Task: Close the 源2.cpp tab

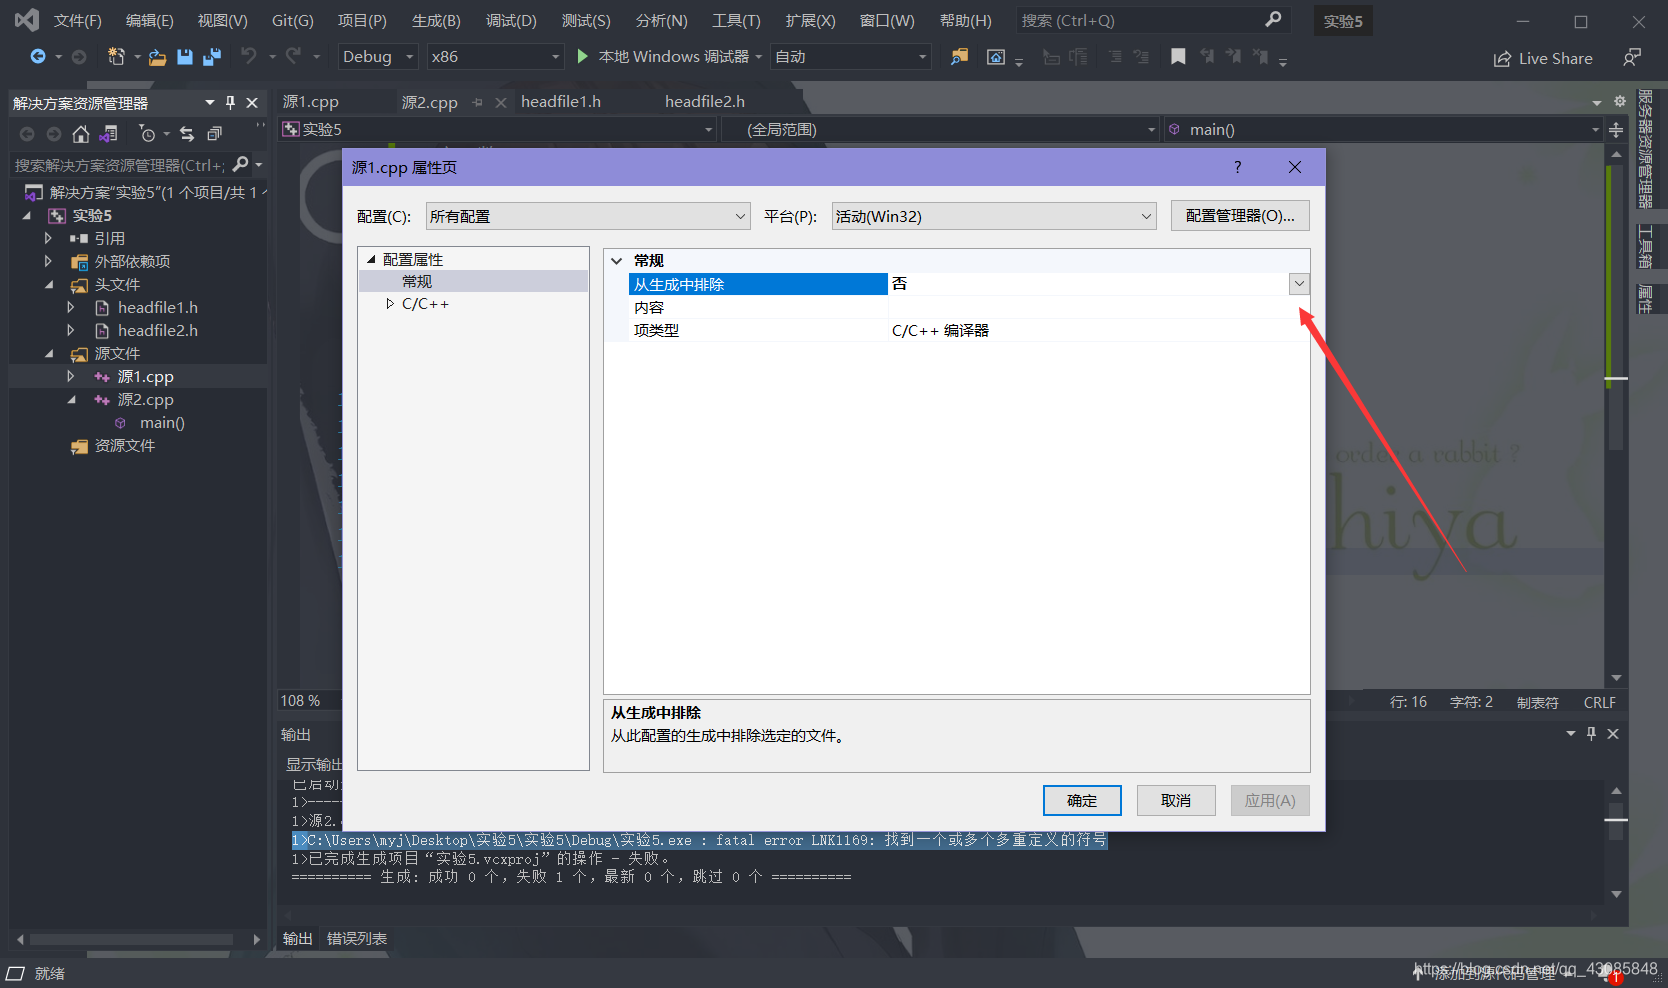Action: pos(501,102)
